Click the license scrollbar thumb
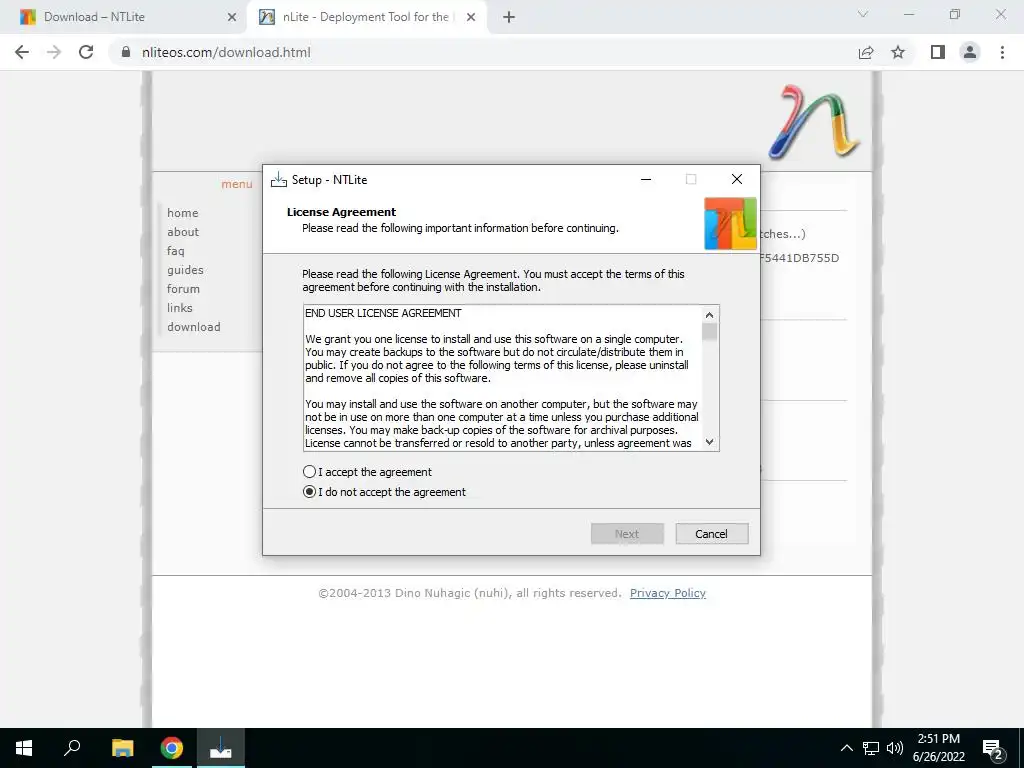Screen dimensions: 1024x768 710,331
